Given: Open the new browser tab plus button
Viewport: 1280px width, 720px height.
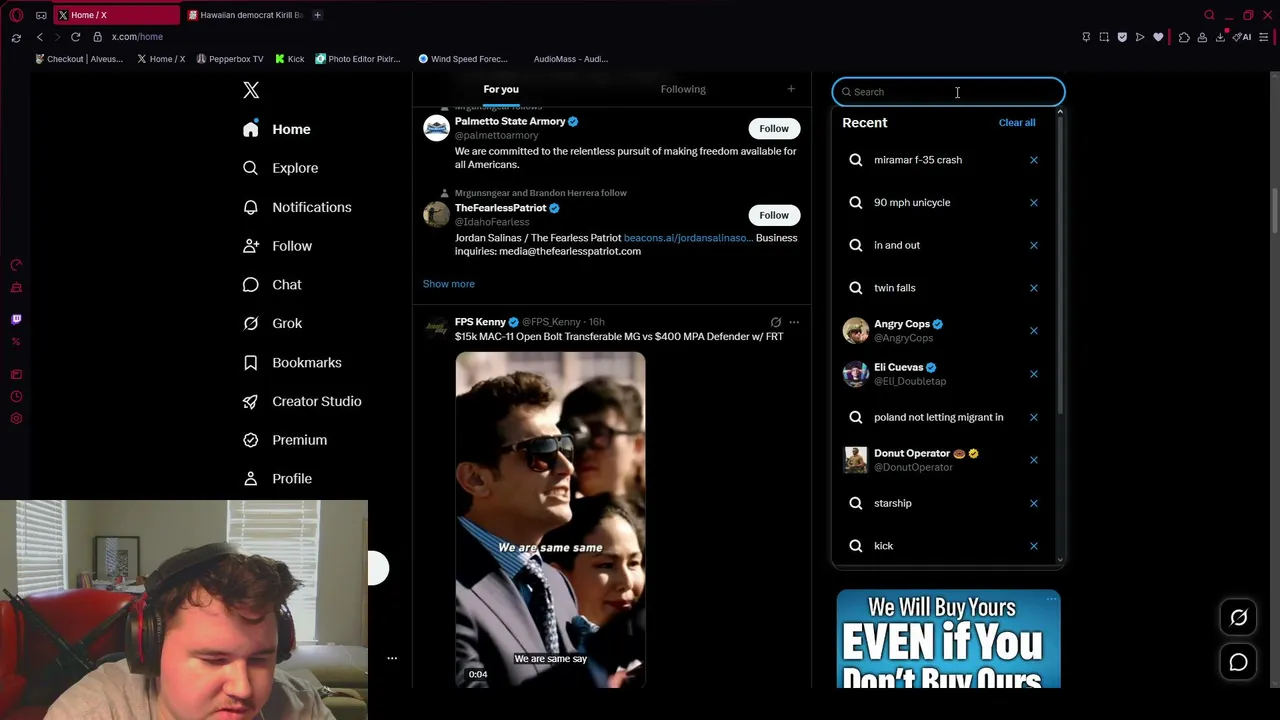Looking at the screenshot, I should [317, 15].
